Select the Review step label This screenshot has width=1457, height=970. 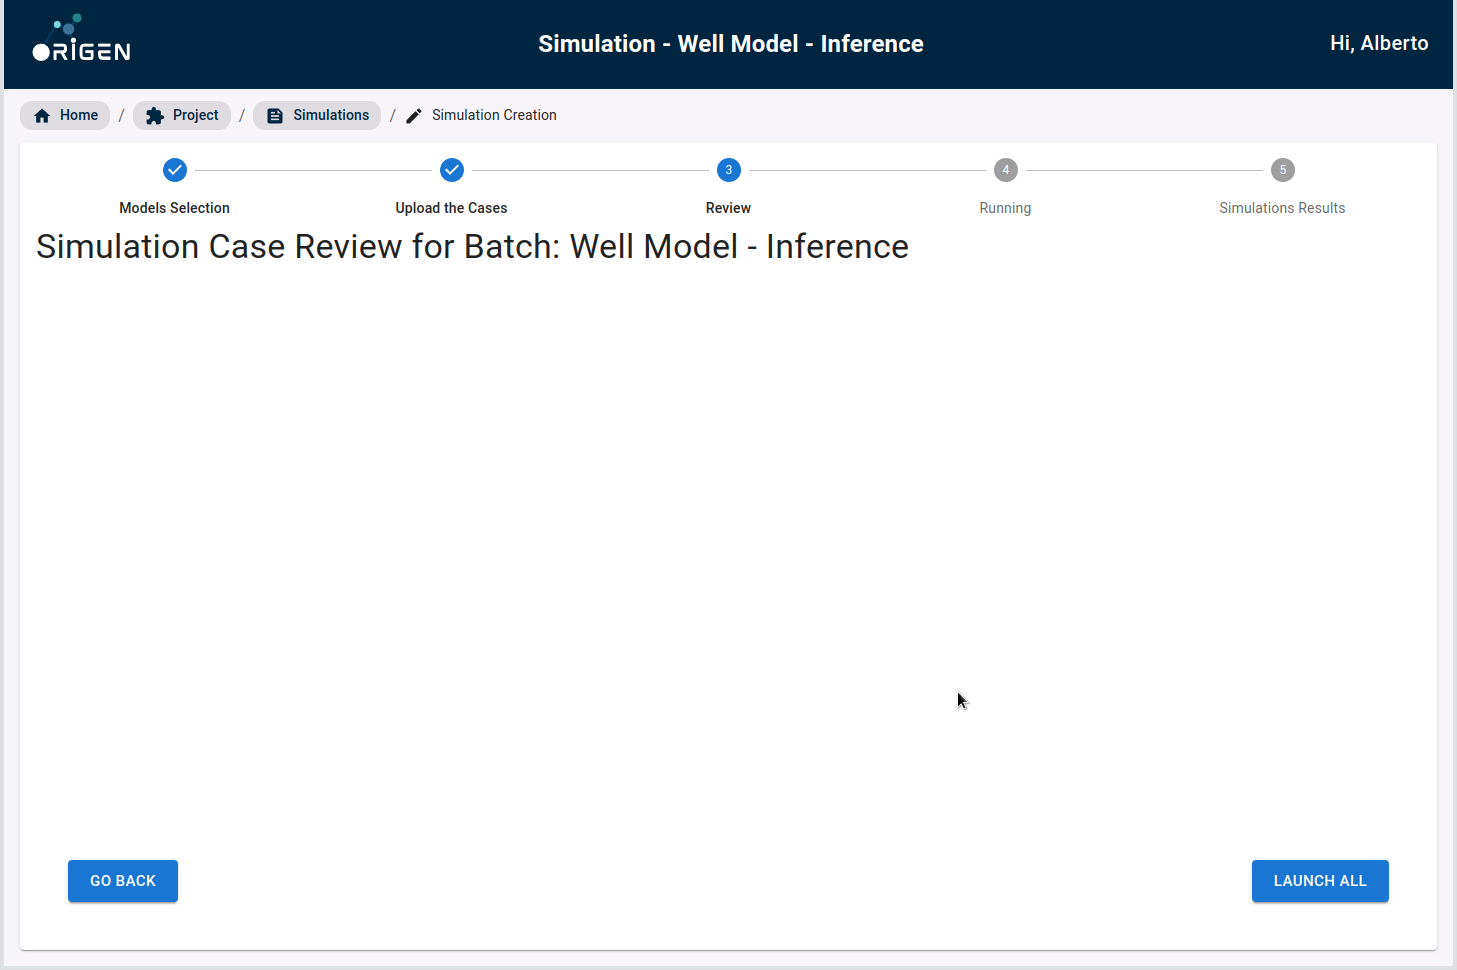tap(728, 208)
